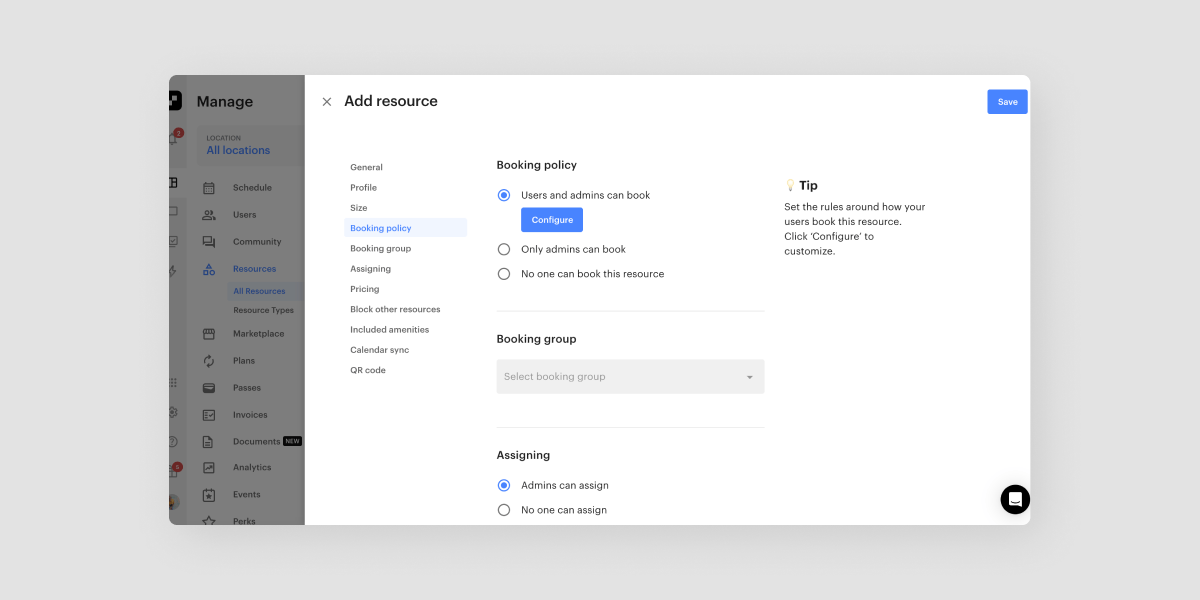
Task: Choose 'Only admins can book'
Action: pos(503,248)
